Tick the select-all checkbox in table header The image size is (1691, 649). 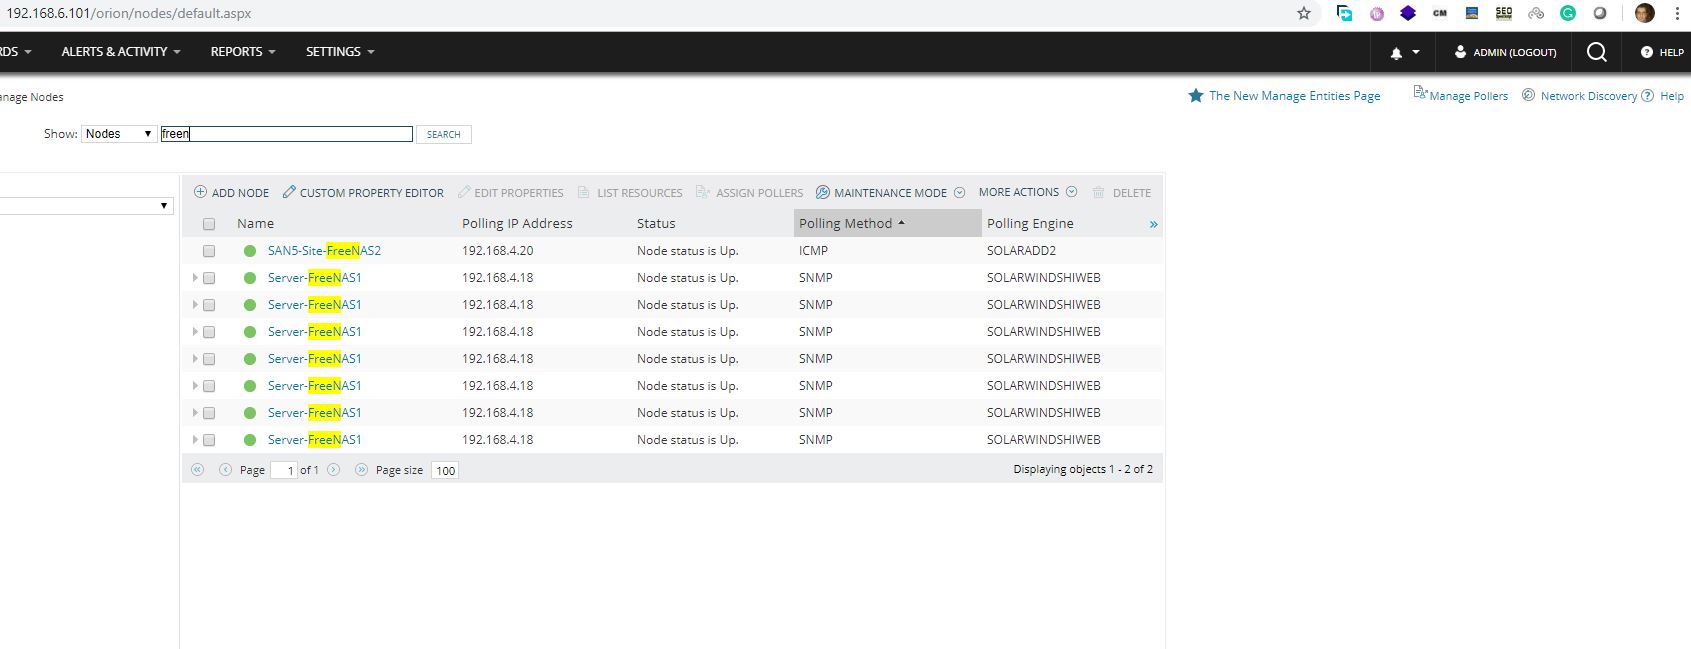[209, 224]
